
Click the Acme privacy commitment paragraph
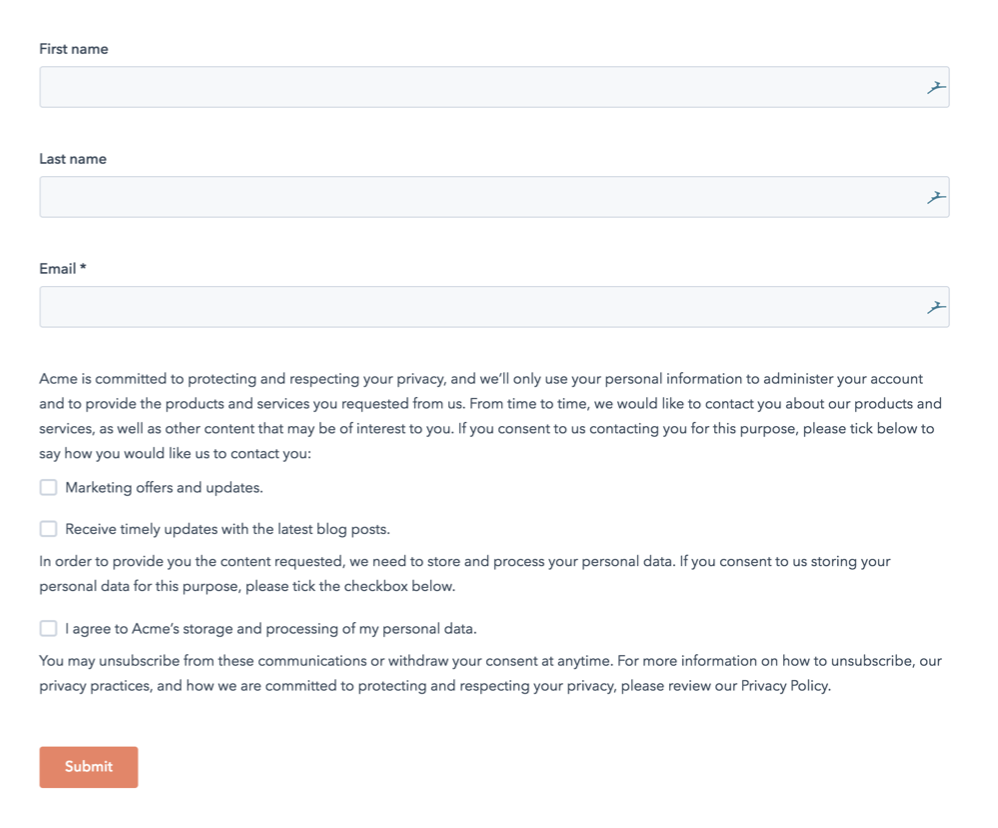[x=490, y=415]
